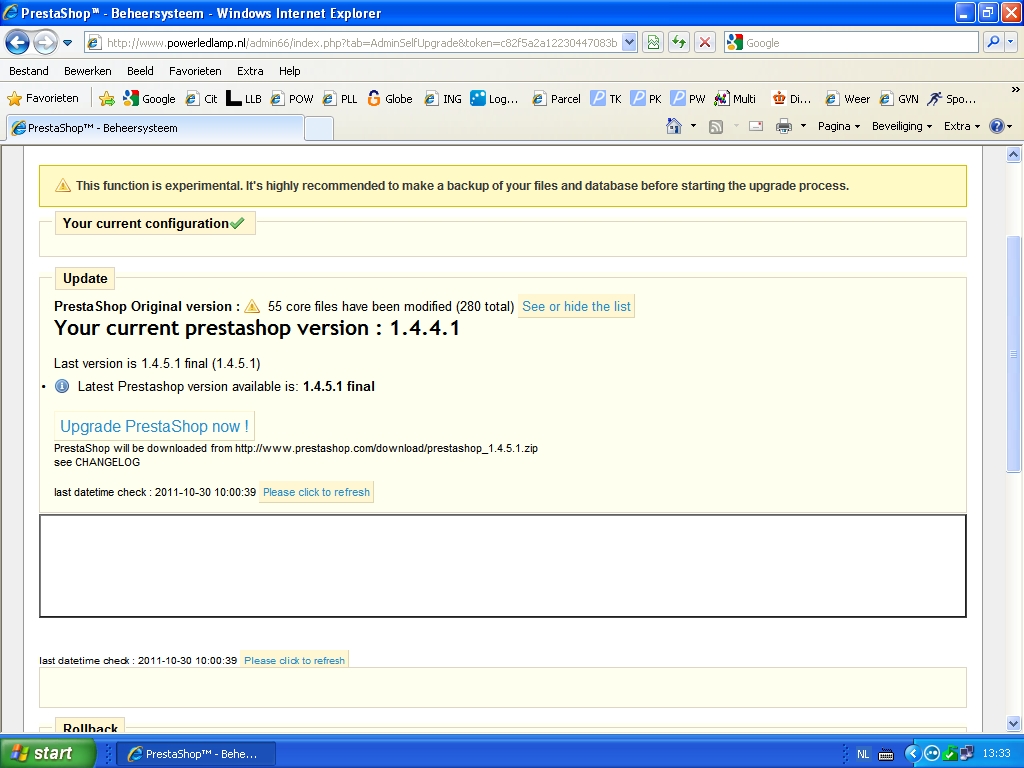The height and width of the screenshot is (768, 1024).
Task: Open the LLB favorite
Action: click(x=244, y=99)
